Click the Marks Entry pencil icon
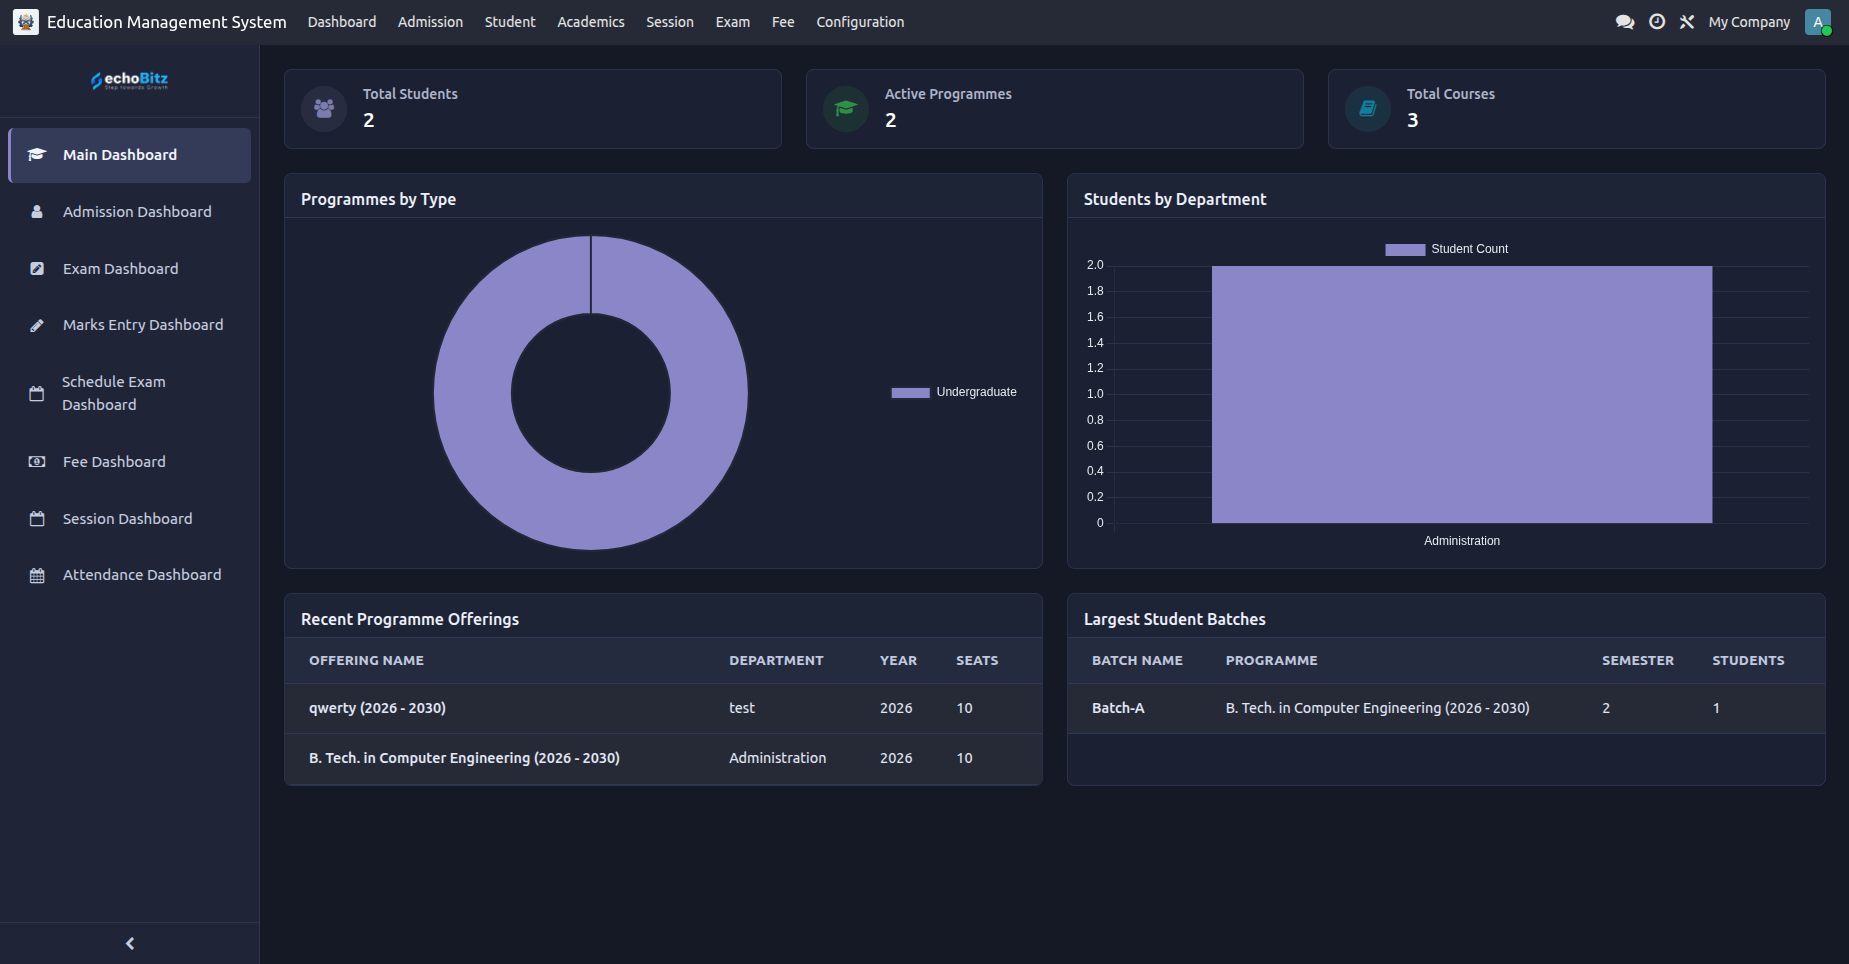Image resolution: width=1849 pixels, height=964 pixels. [37, 325]
